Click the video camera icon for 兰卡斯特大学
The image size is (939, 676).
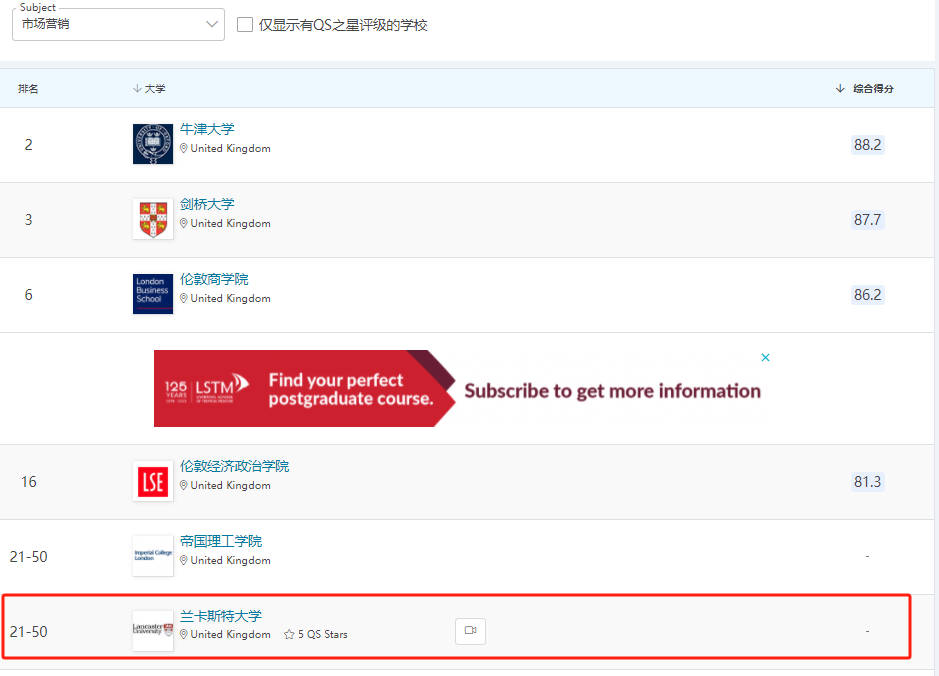pos(470,631)
